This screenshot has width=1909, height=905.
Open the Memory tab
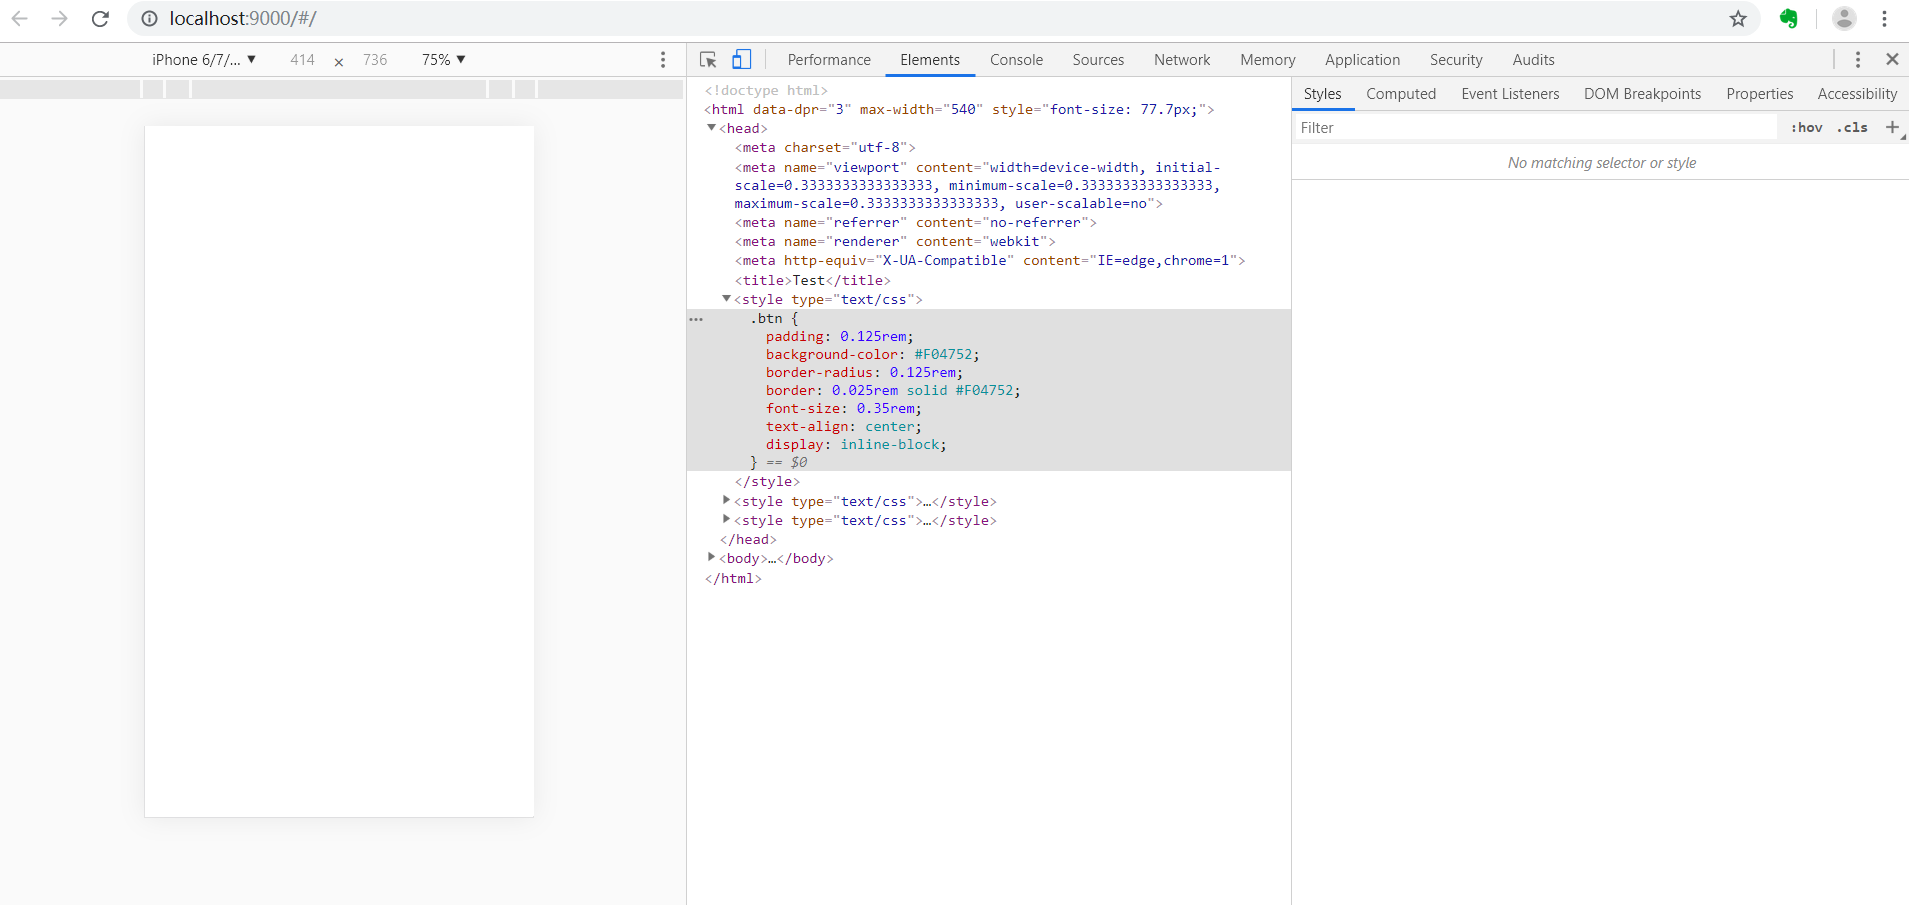1267,60
